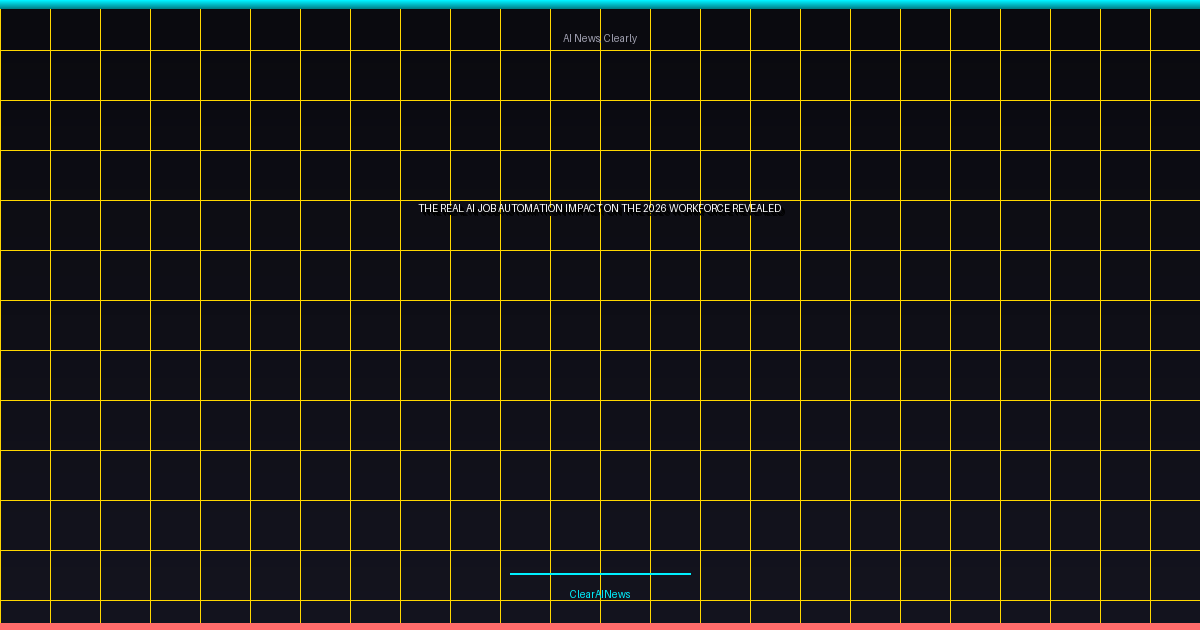Viewport: 1200px width, 630px height.
Task: Click the word 'JOB' in the headline
Action: click(x=487, y=209)
